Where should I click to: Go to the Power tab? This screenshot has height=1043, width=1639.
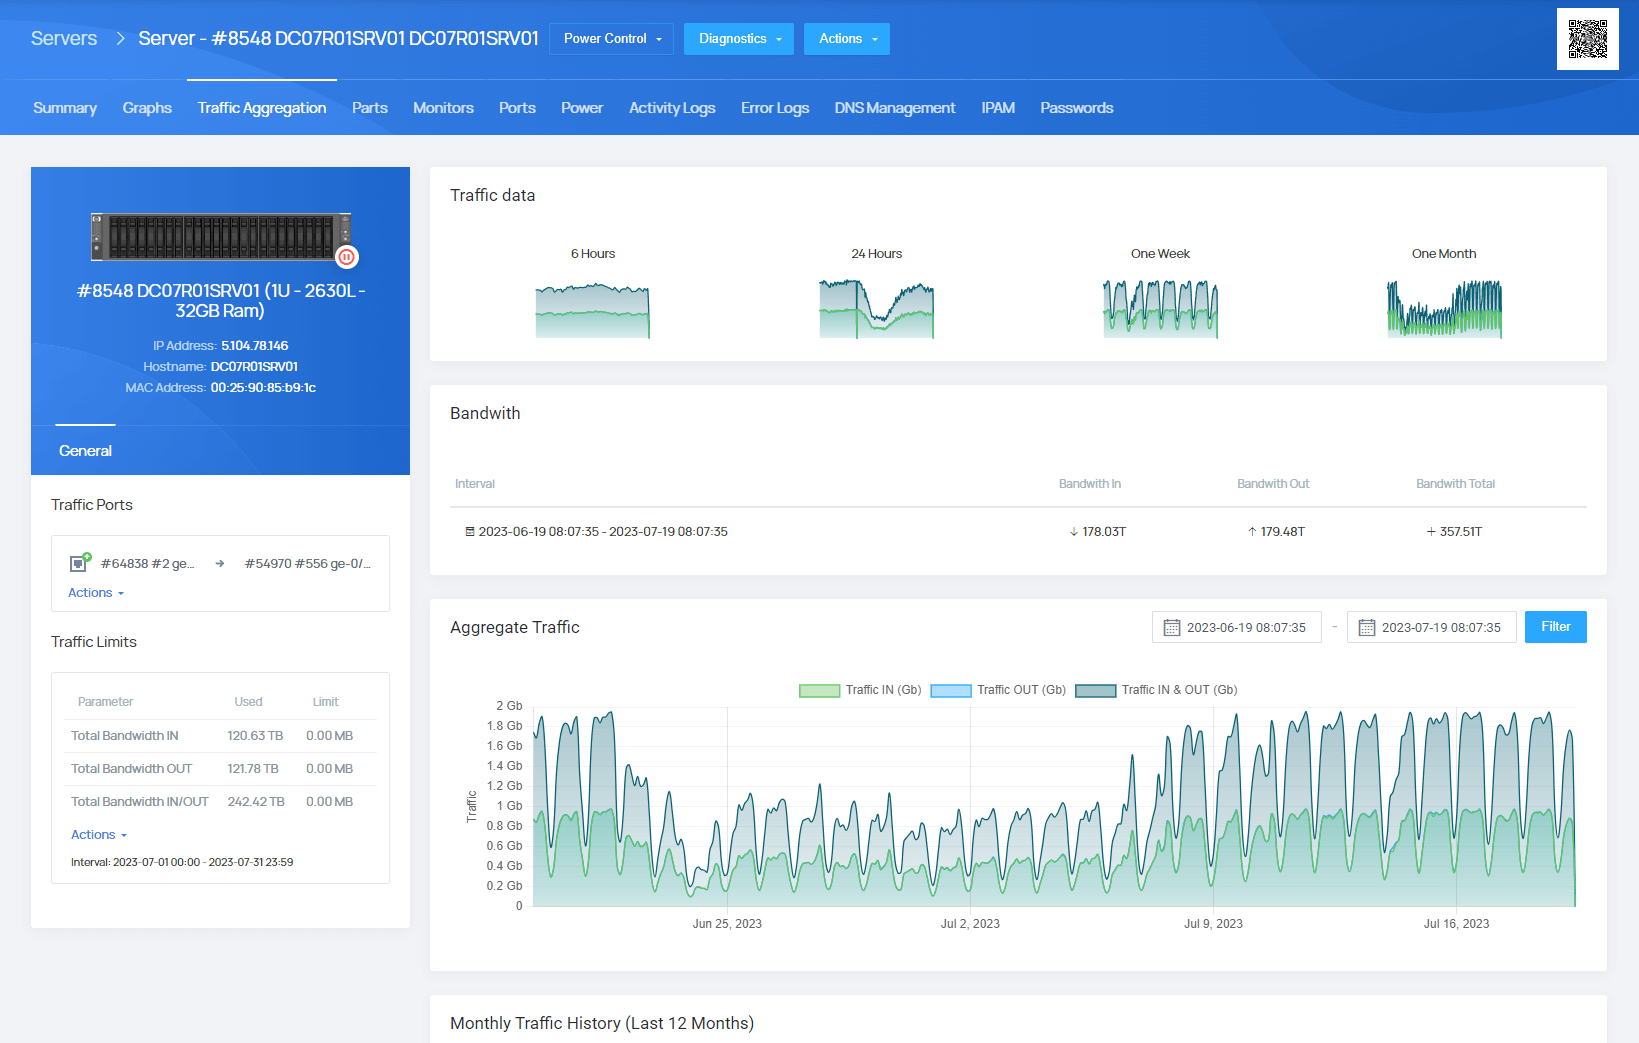pyautogui.click(x=582, y=108)
